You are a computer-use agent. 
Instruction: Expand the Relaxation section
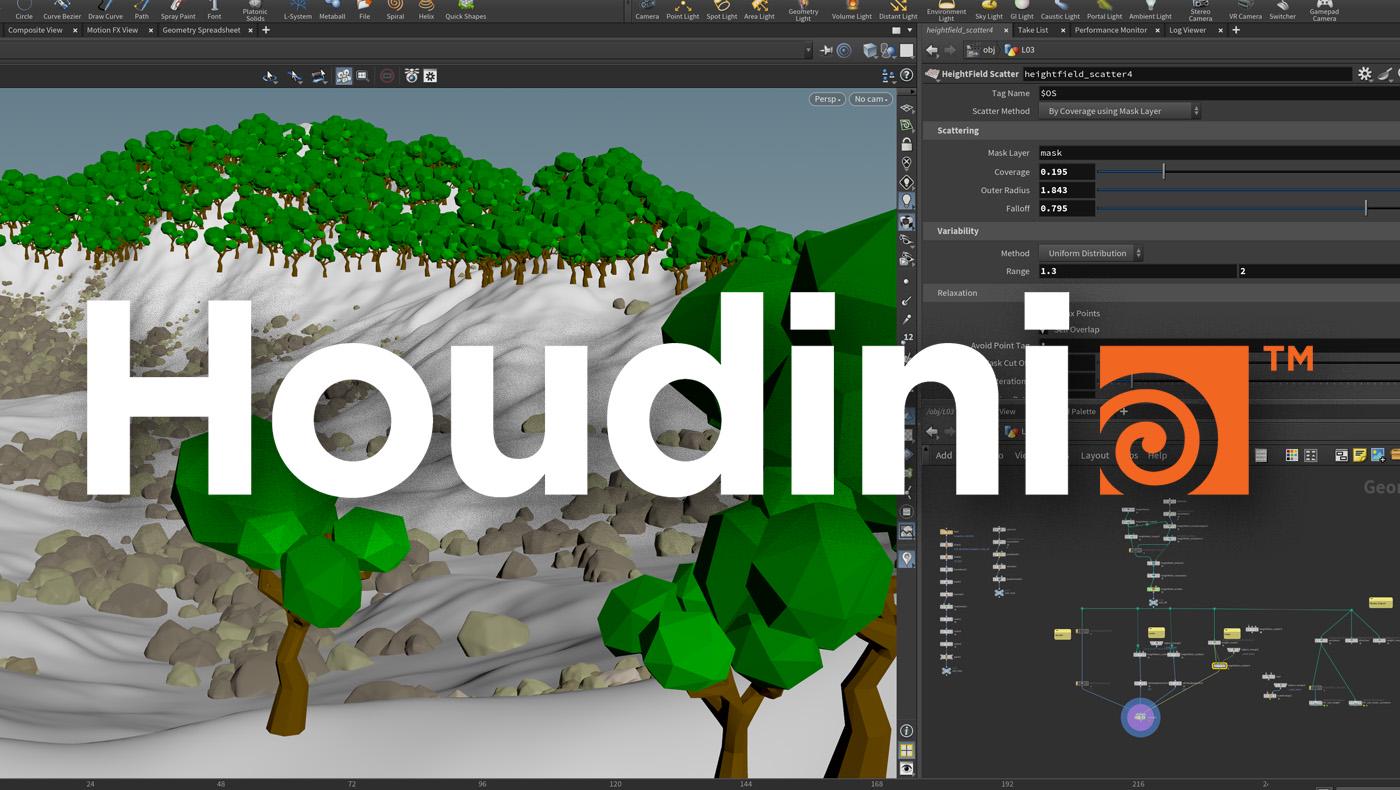957,293
